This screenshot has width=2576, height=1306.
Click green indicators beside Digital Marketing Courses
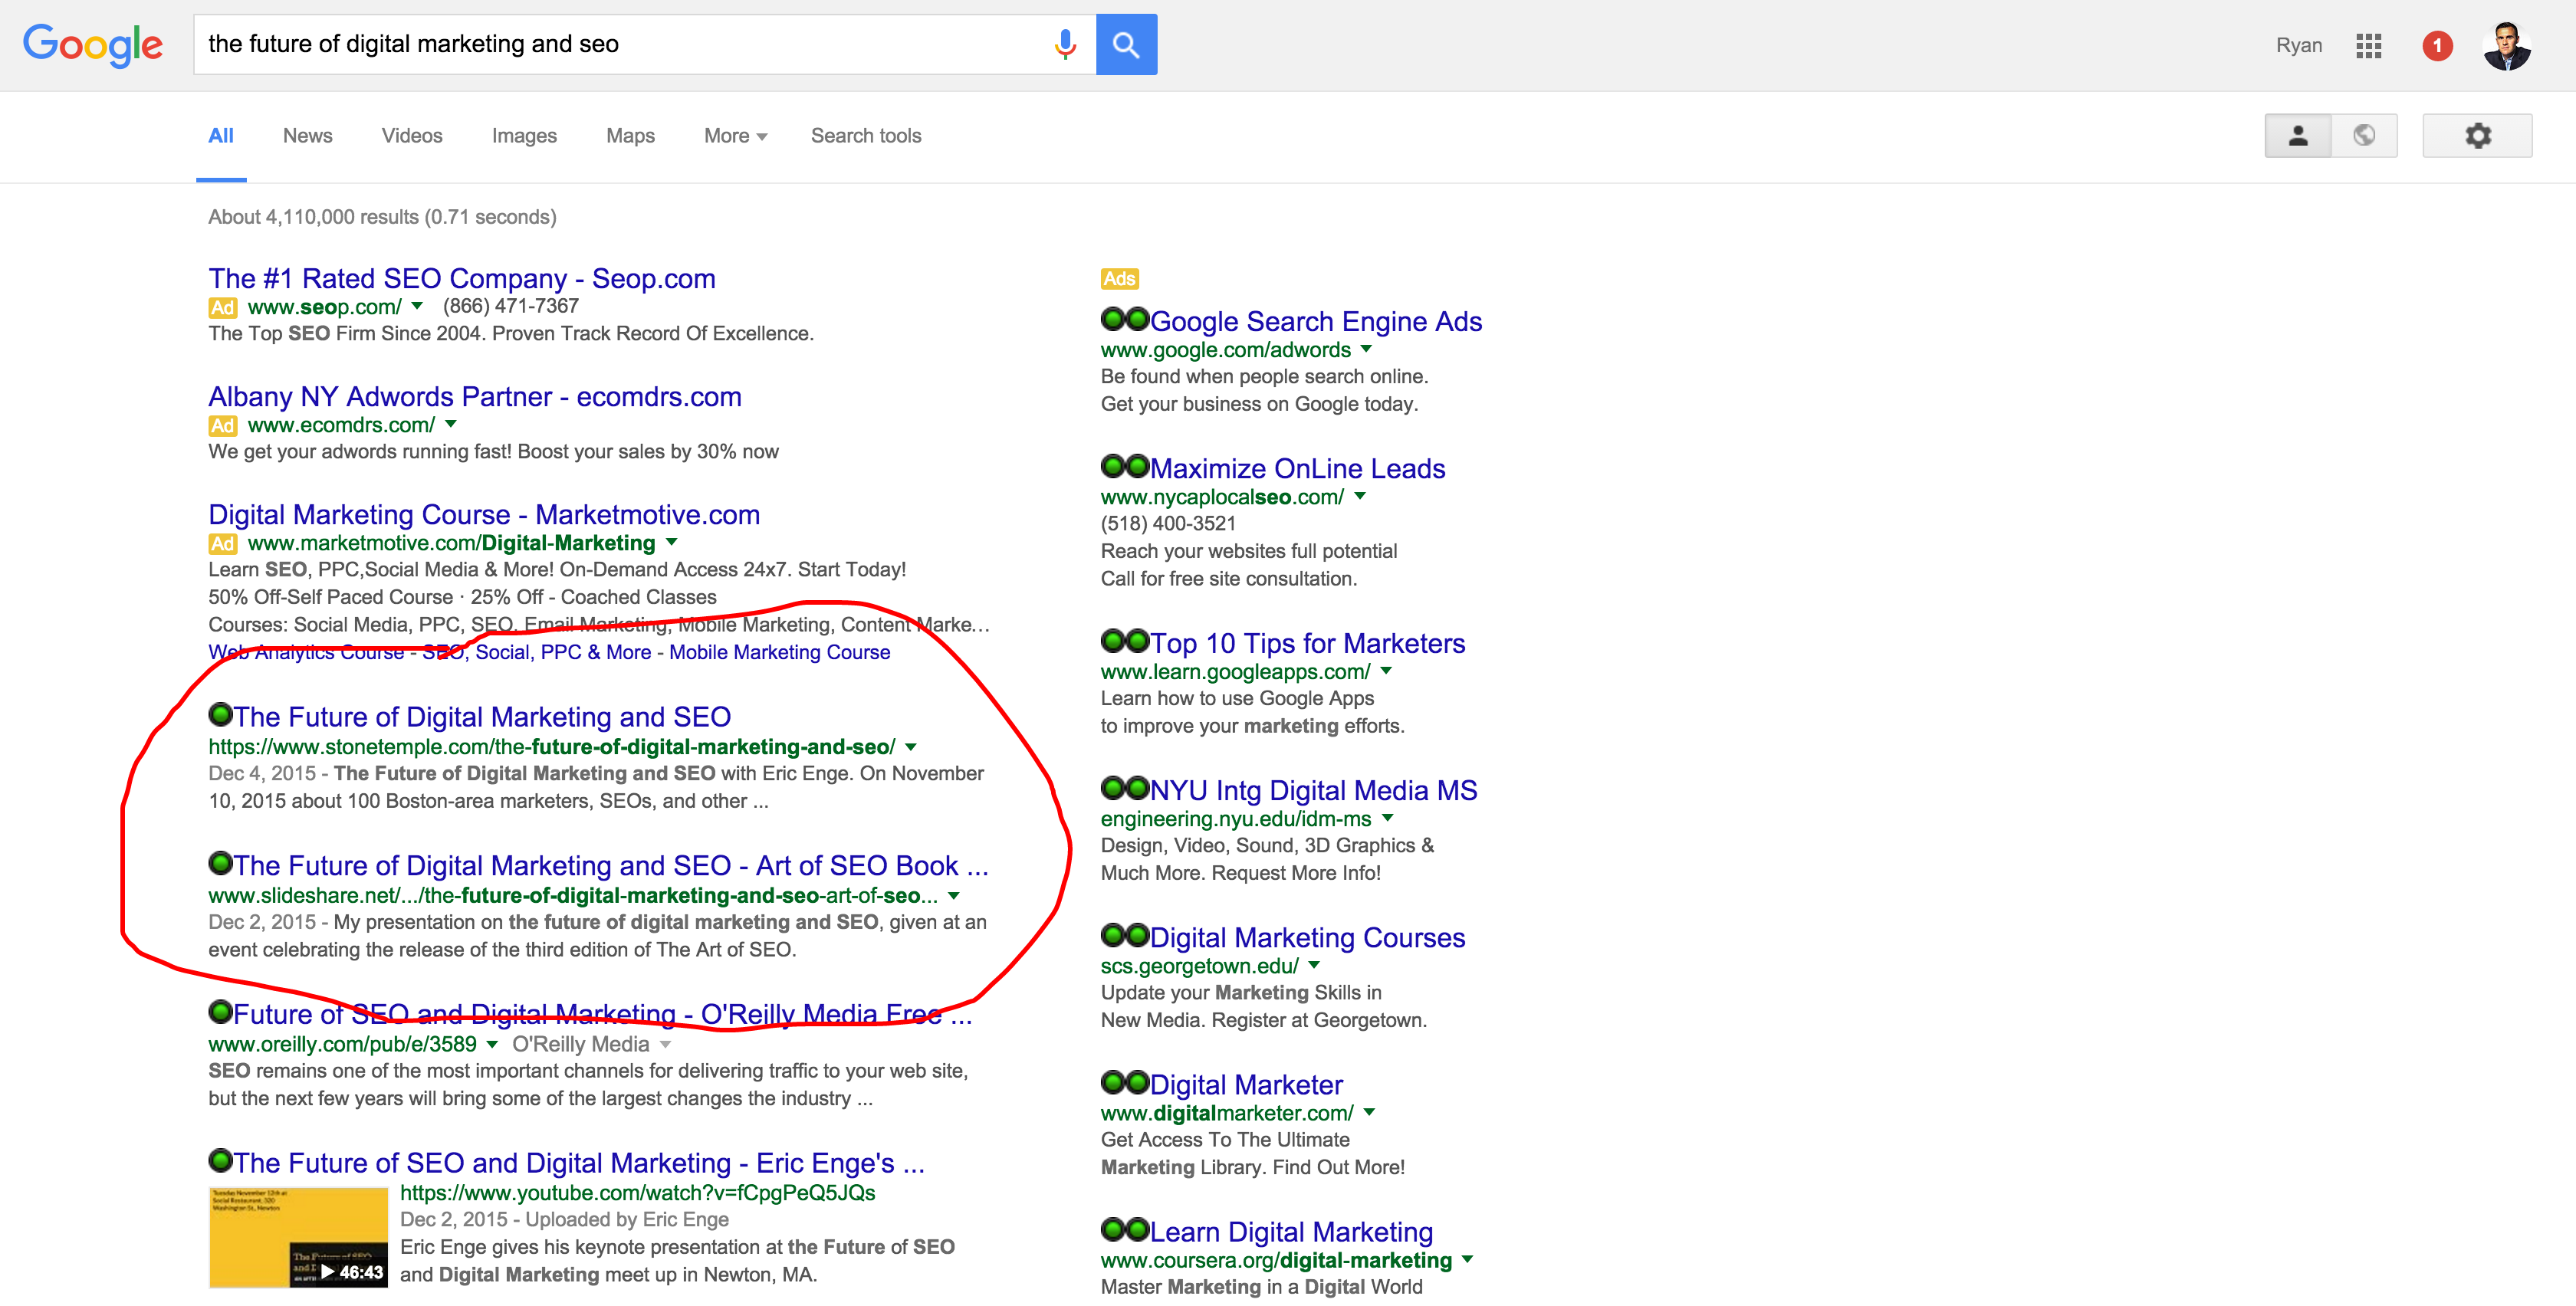click(x=1125, y=935)
